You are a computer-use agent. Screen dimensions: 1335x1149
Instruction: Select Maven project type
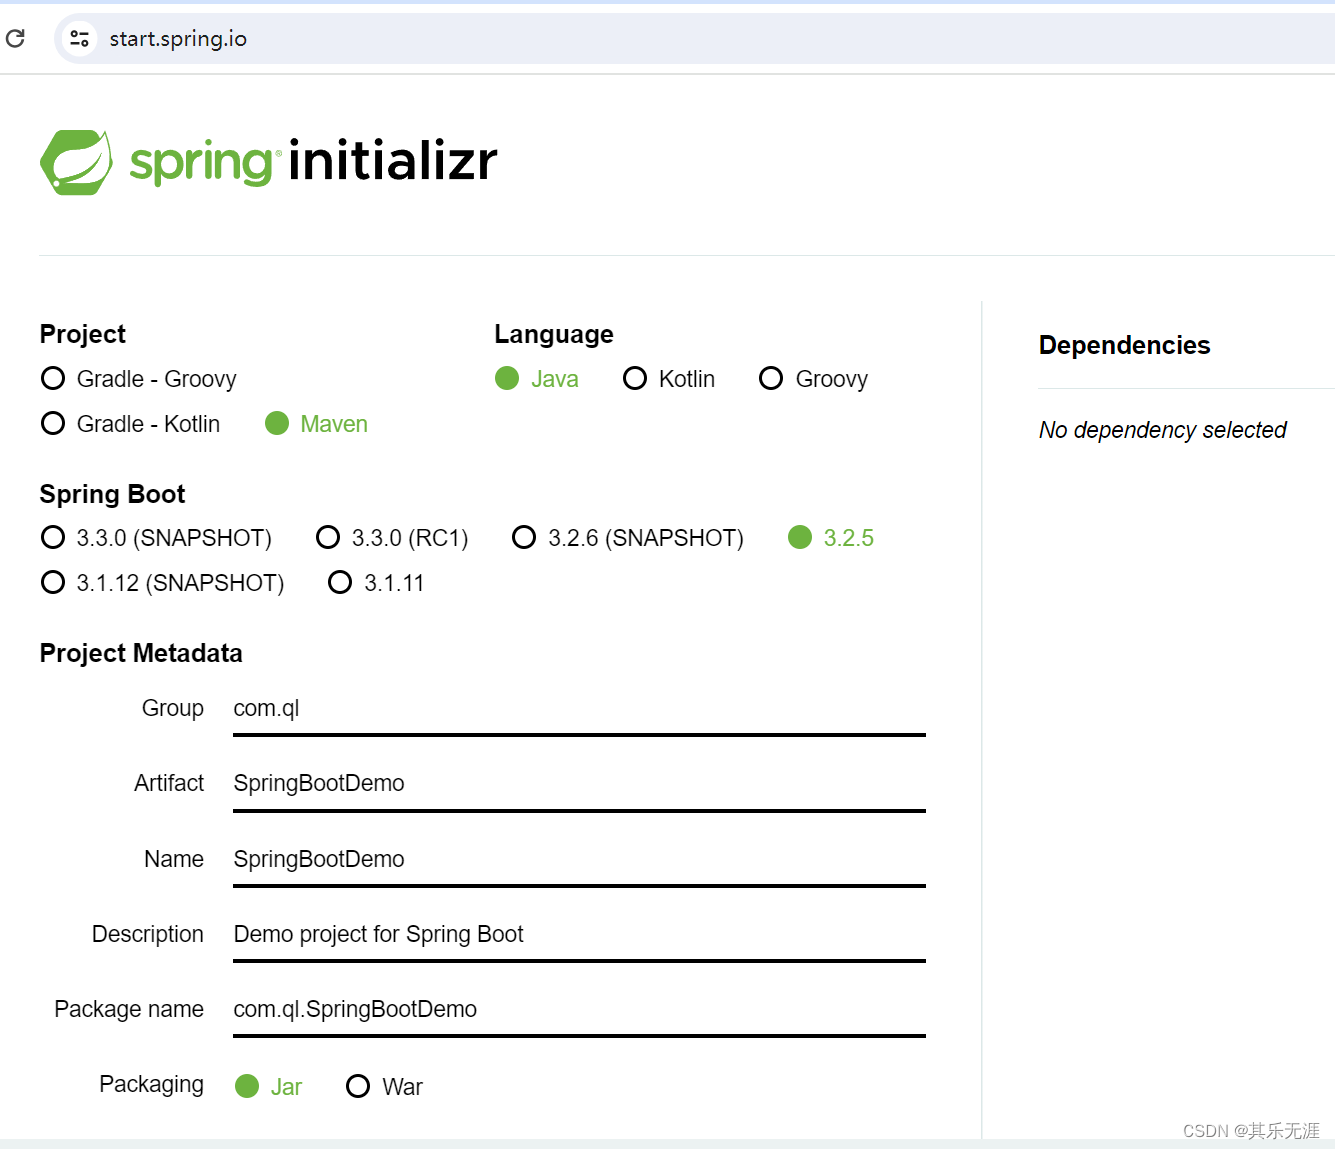(316, 424)
